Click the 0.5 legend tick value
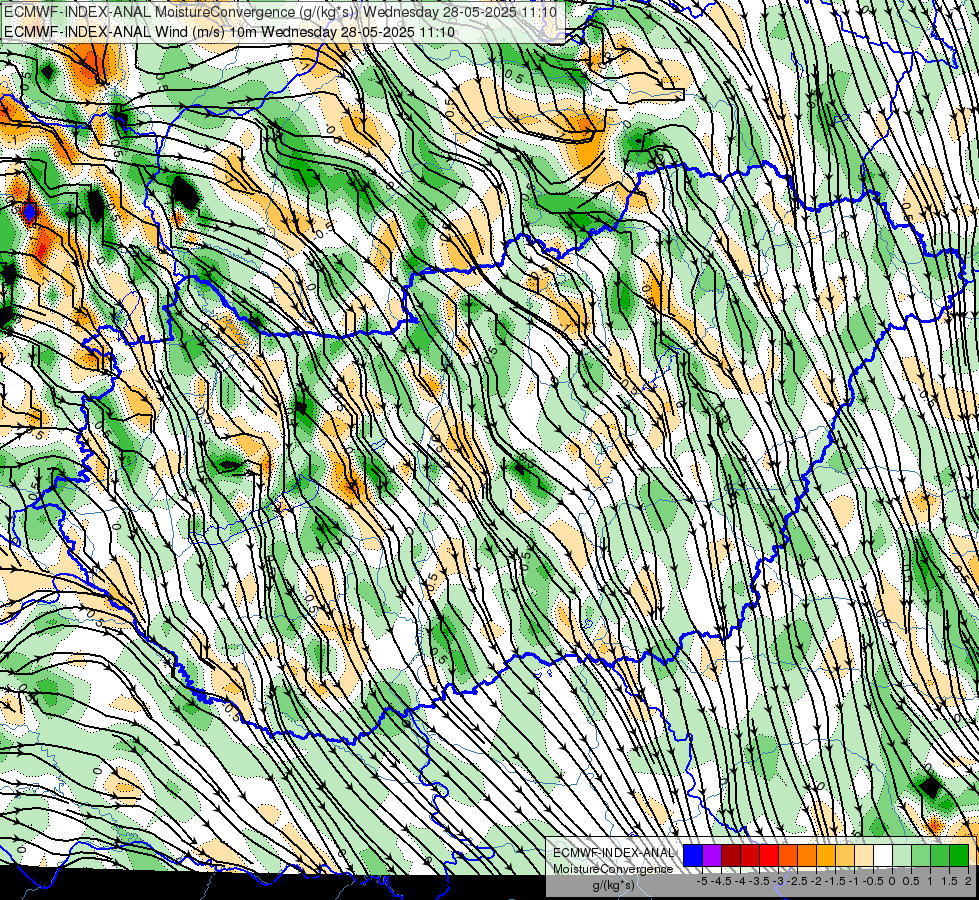The width and height of the screenshot is (979, 900). coord(911,881)
